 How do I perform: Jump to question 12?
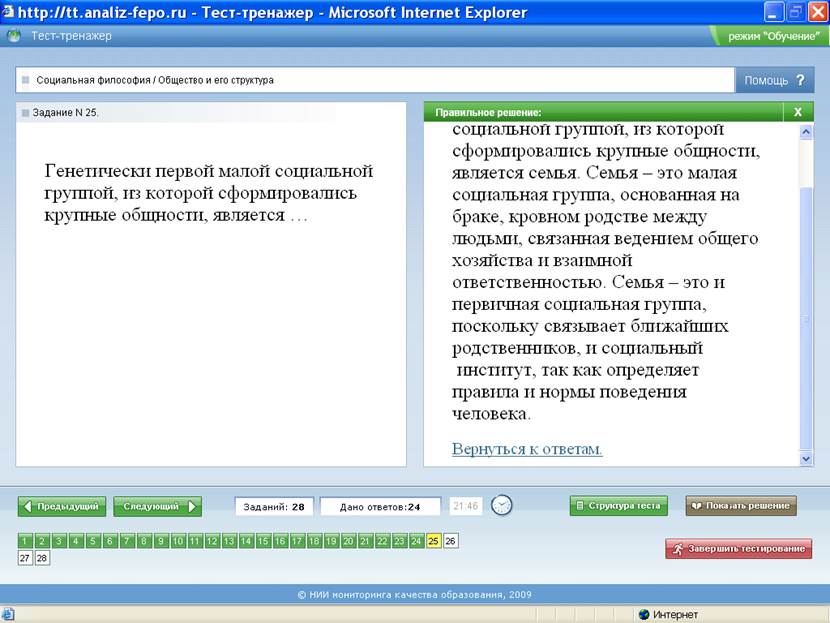(x=212, y=541)
